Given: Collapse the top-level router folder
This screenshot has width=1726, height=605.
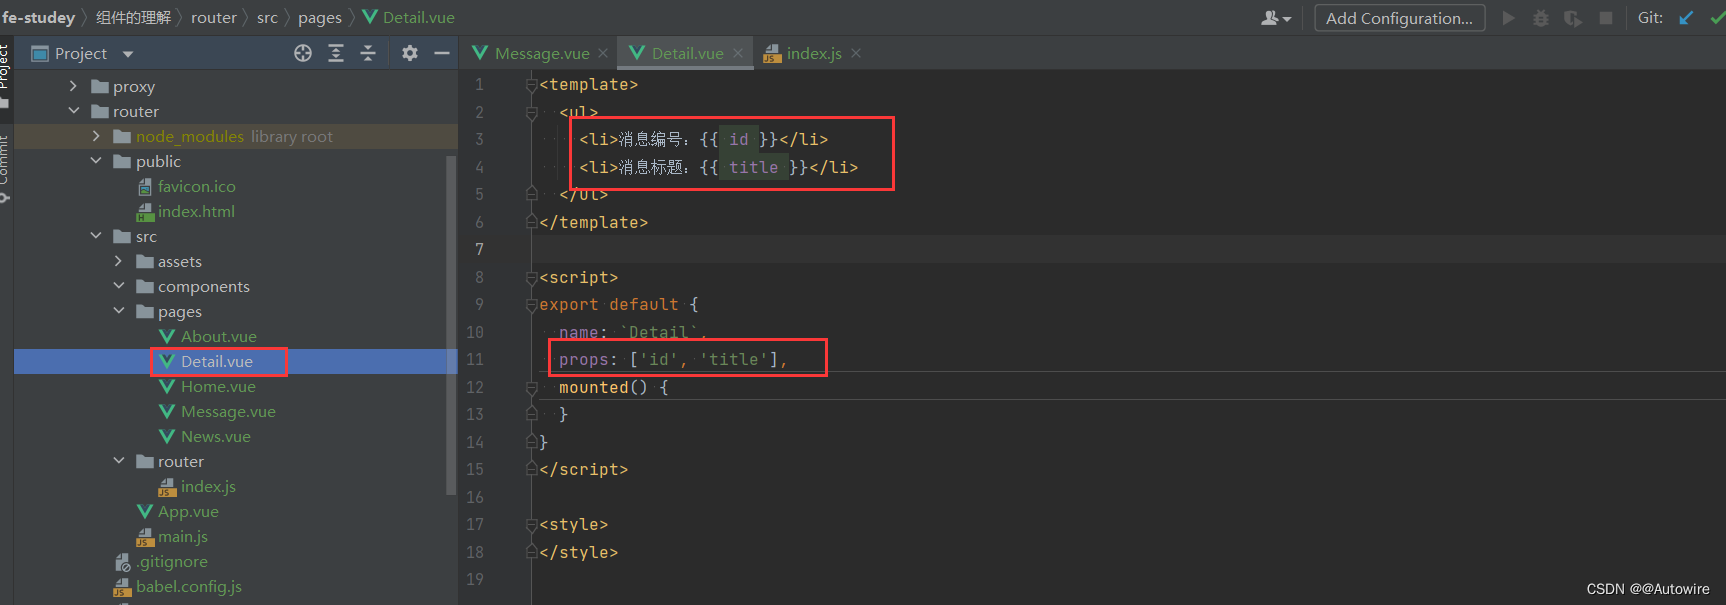Looking at the screenshot, I should 73,111.
